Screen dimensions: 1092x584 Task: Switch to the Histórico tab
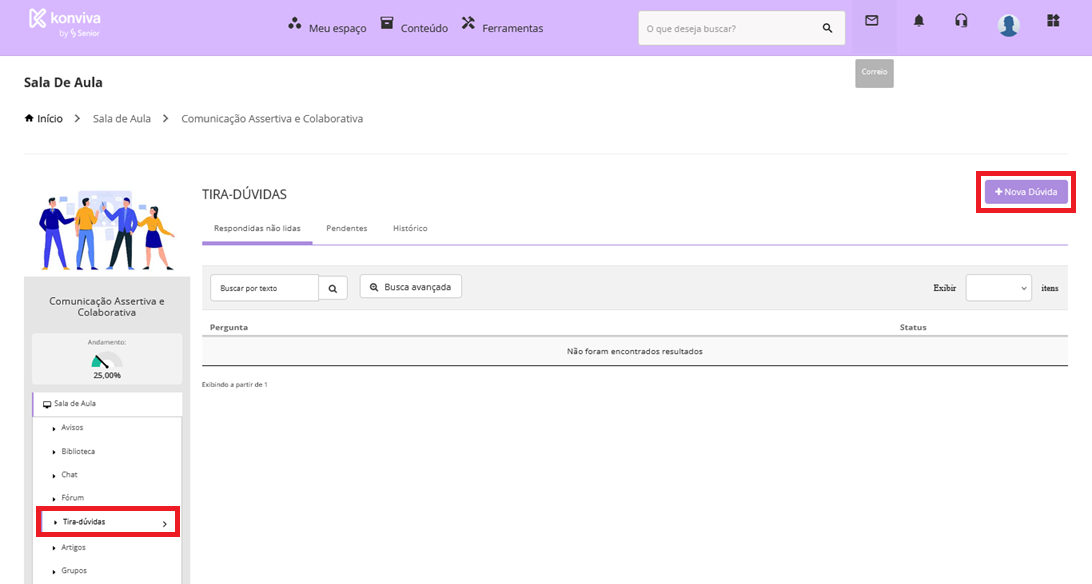[410, 229]
